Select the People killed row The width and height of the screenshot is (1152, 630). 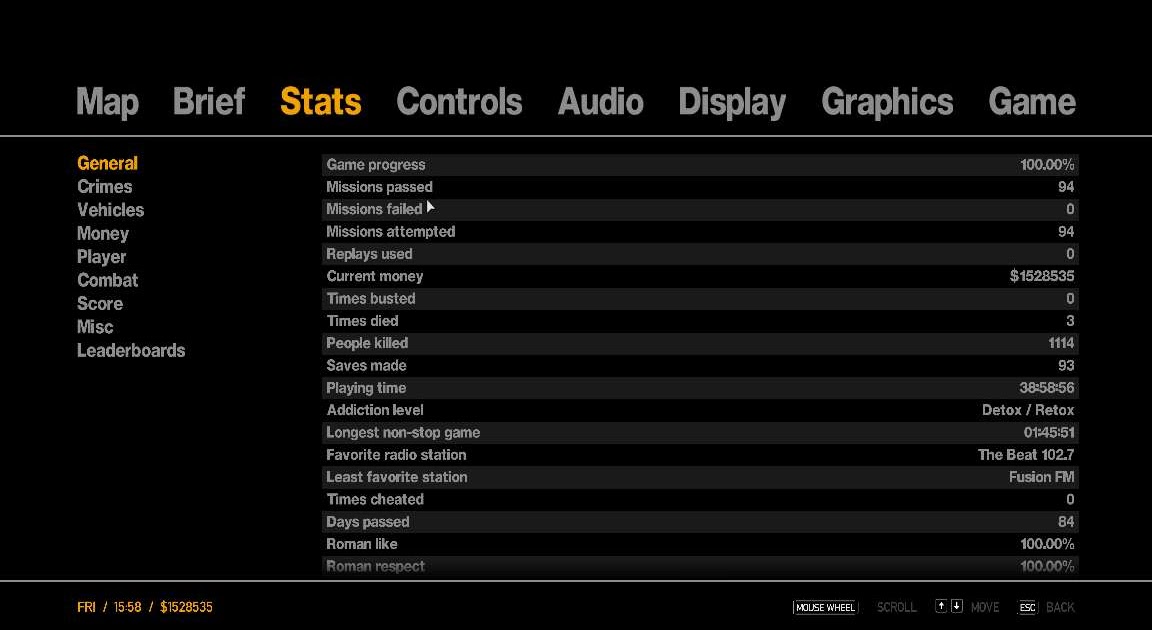700,343
